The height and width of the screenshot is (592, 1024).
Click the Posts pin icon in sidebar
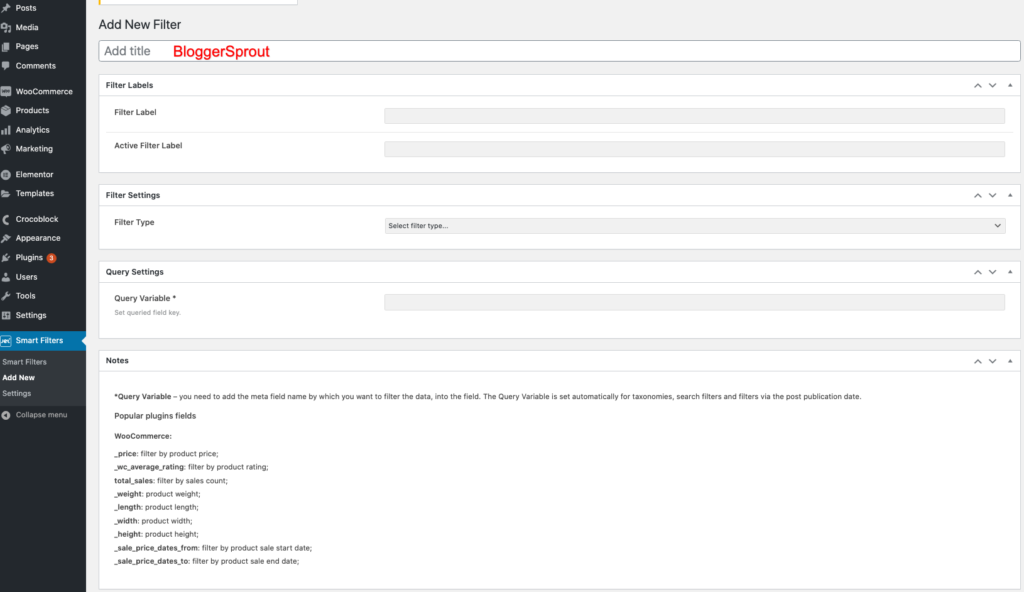coord(6,8)
